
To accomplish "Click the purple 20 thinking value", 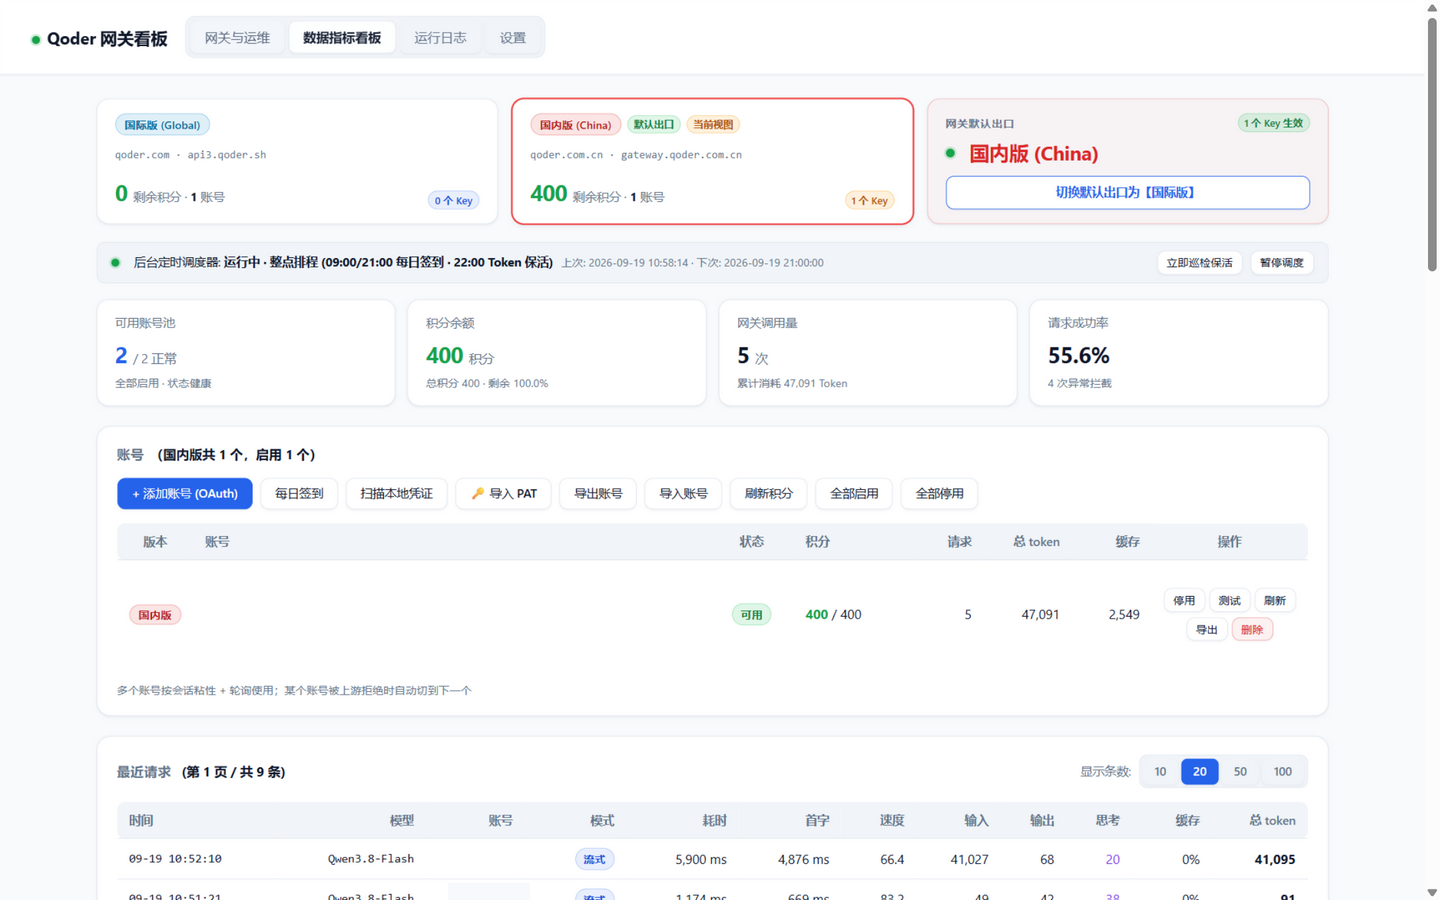I will pos(1112,860).
